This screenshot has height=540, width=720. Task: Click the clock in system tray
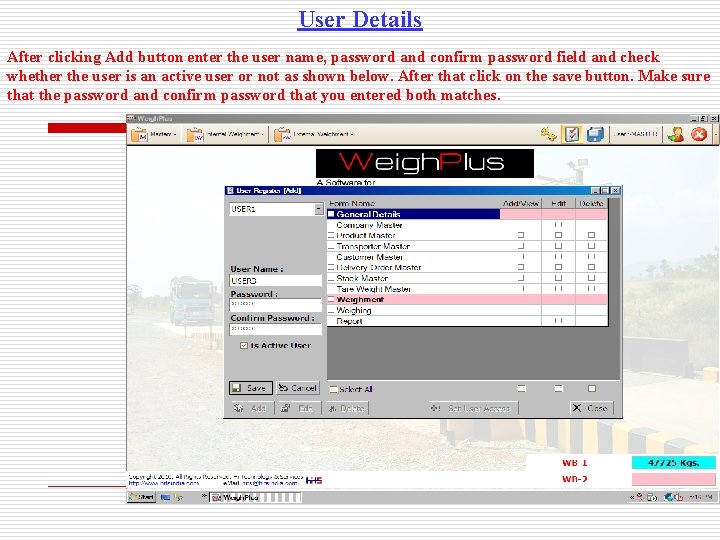[x=701, y=497]
